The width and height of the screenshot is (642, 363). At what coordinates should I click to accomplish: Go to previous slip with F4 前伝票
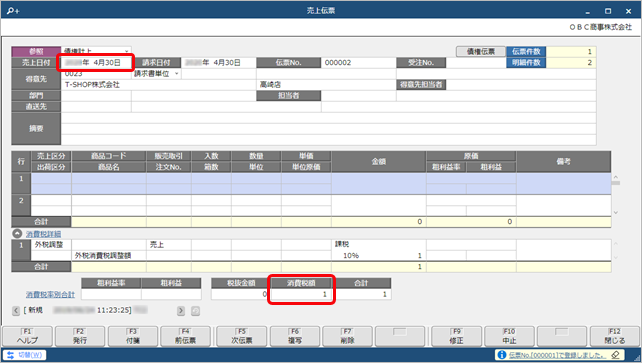click(x=185, y=336)
